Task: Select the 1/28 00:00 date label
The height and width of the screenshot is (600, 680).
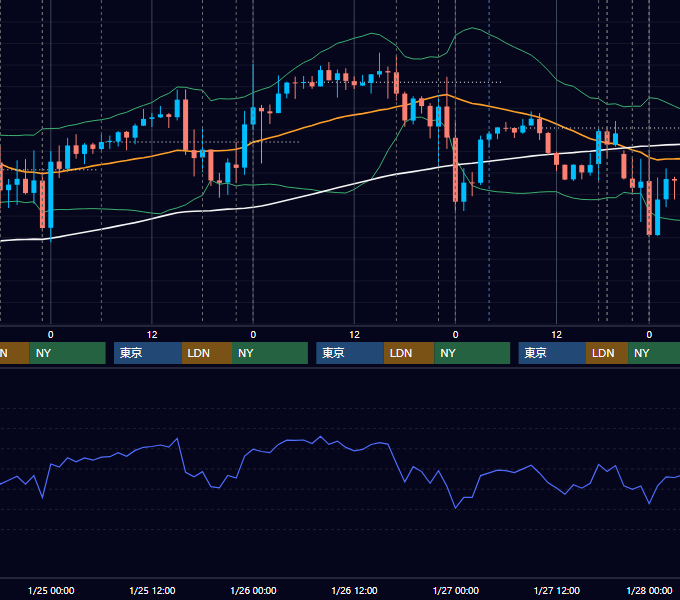Action: coord(649,590)
